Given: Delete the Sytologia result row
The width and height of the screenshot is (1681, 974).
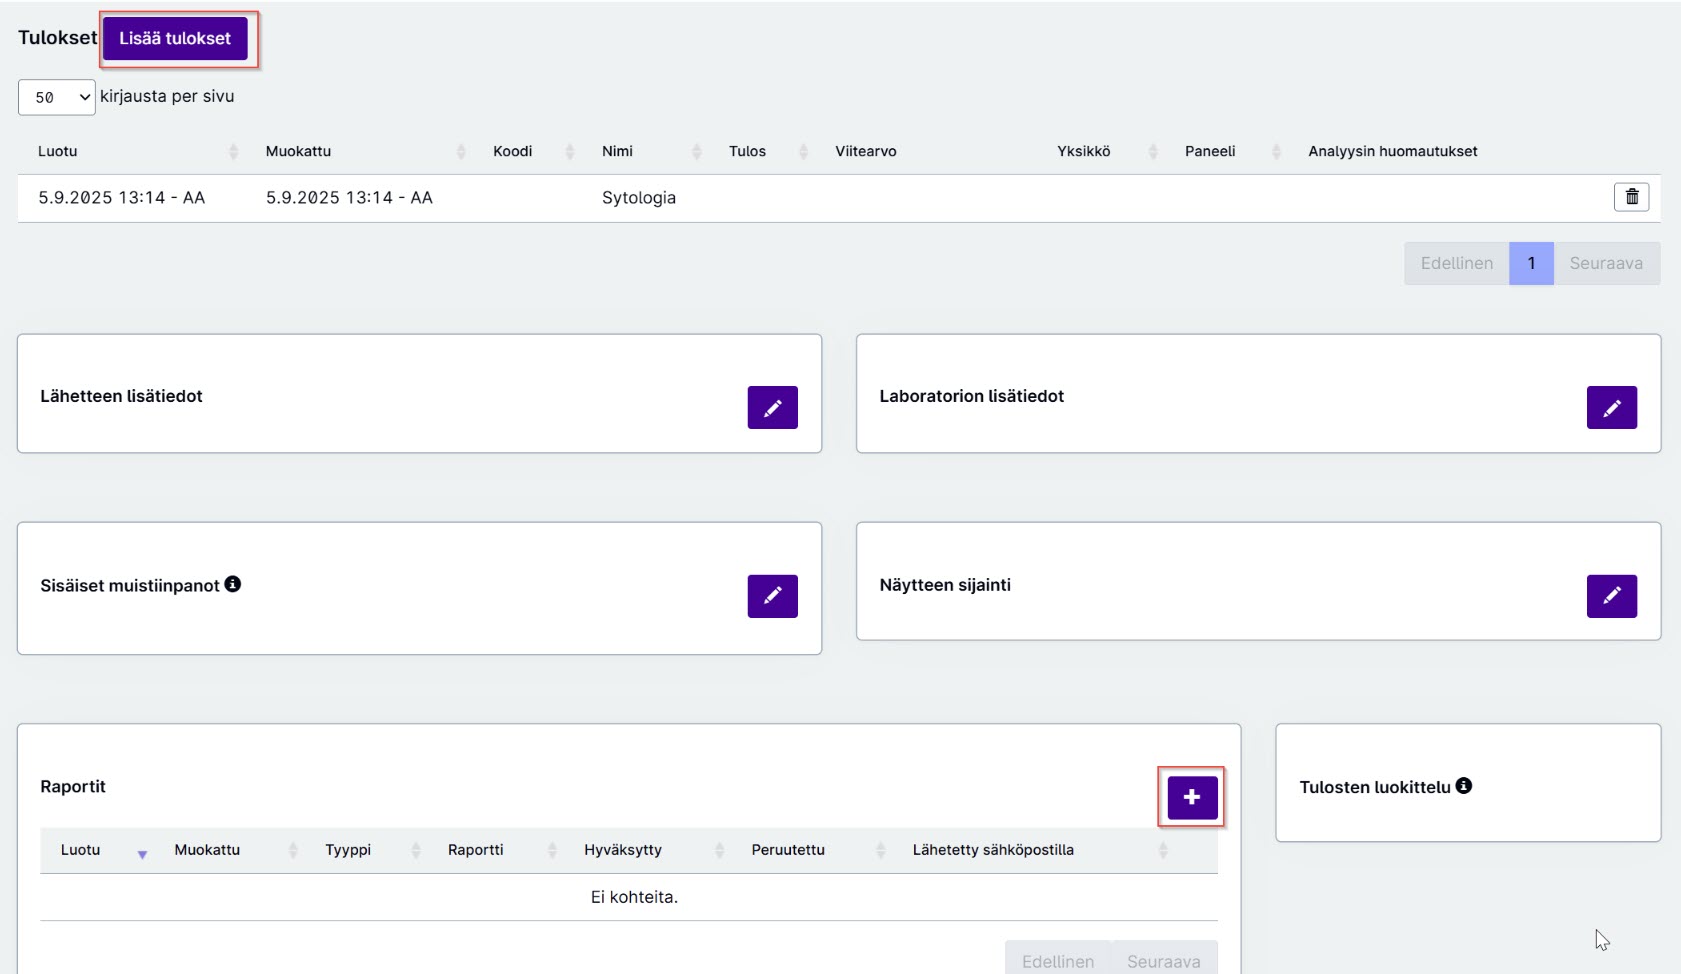Looking at the screenshot, I should click(1631, 197).
